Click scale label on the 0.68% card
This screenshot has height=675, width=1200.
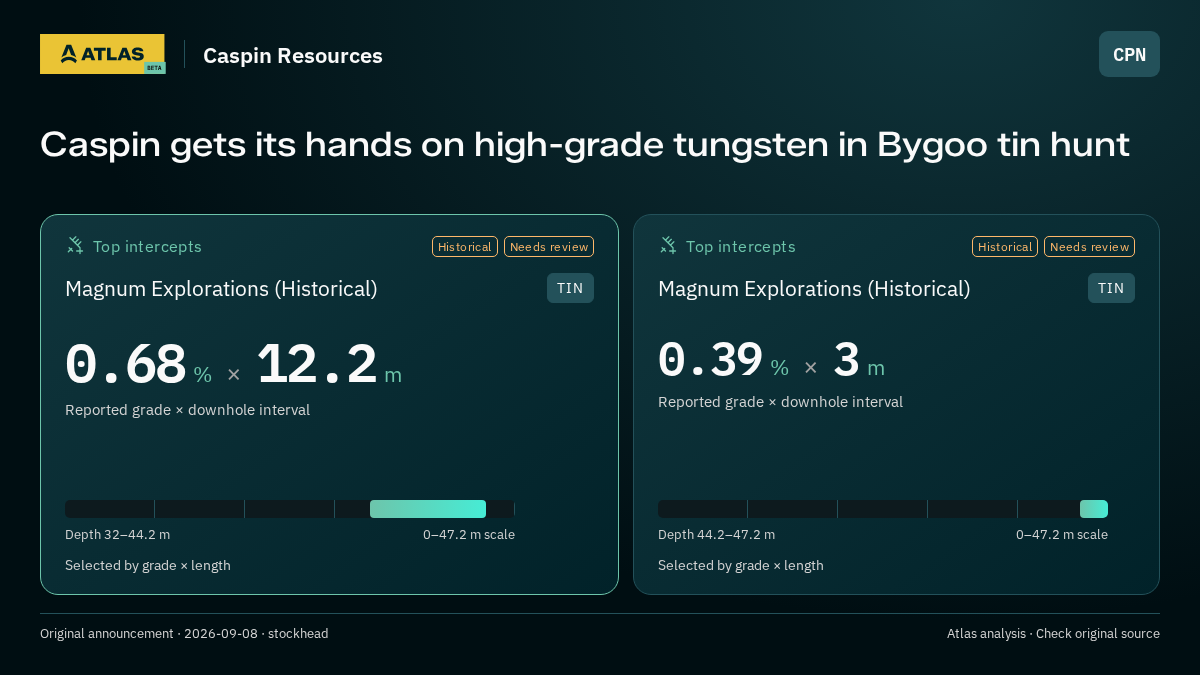pyautogui.click(x=469, y=535)
